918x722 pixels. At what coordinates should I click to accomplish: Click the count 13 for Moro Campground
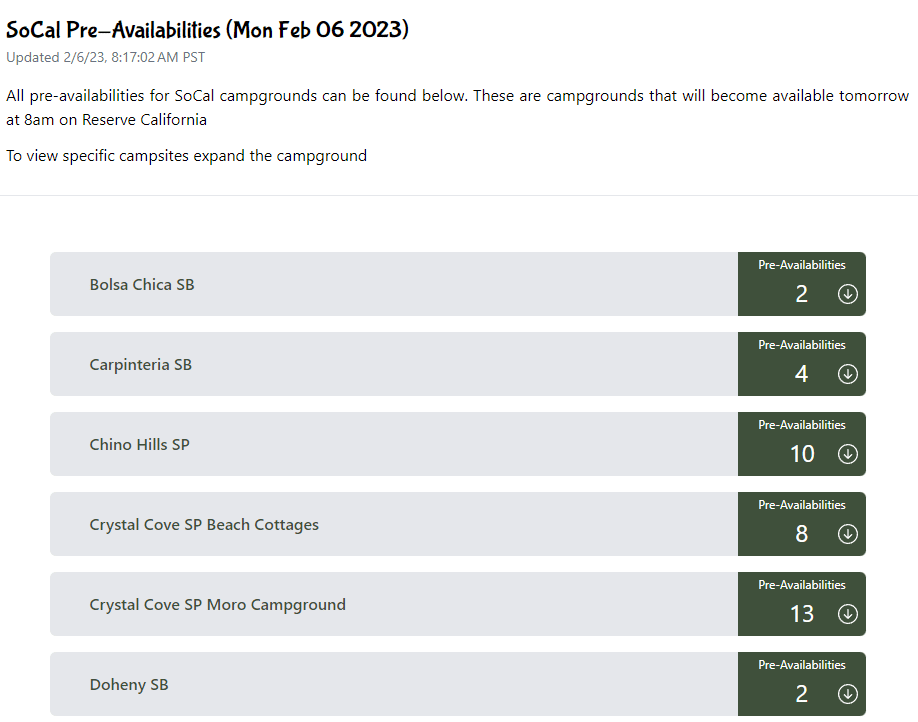[802, 614]
